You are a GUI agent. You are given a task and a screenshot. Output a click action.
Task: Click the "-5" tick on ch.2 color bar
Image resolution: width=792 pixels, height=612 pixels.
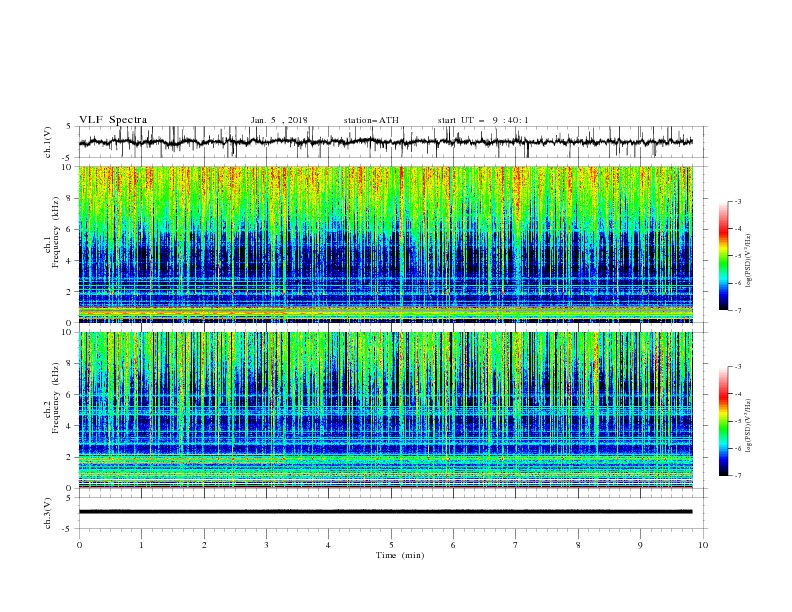738,421
